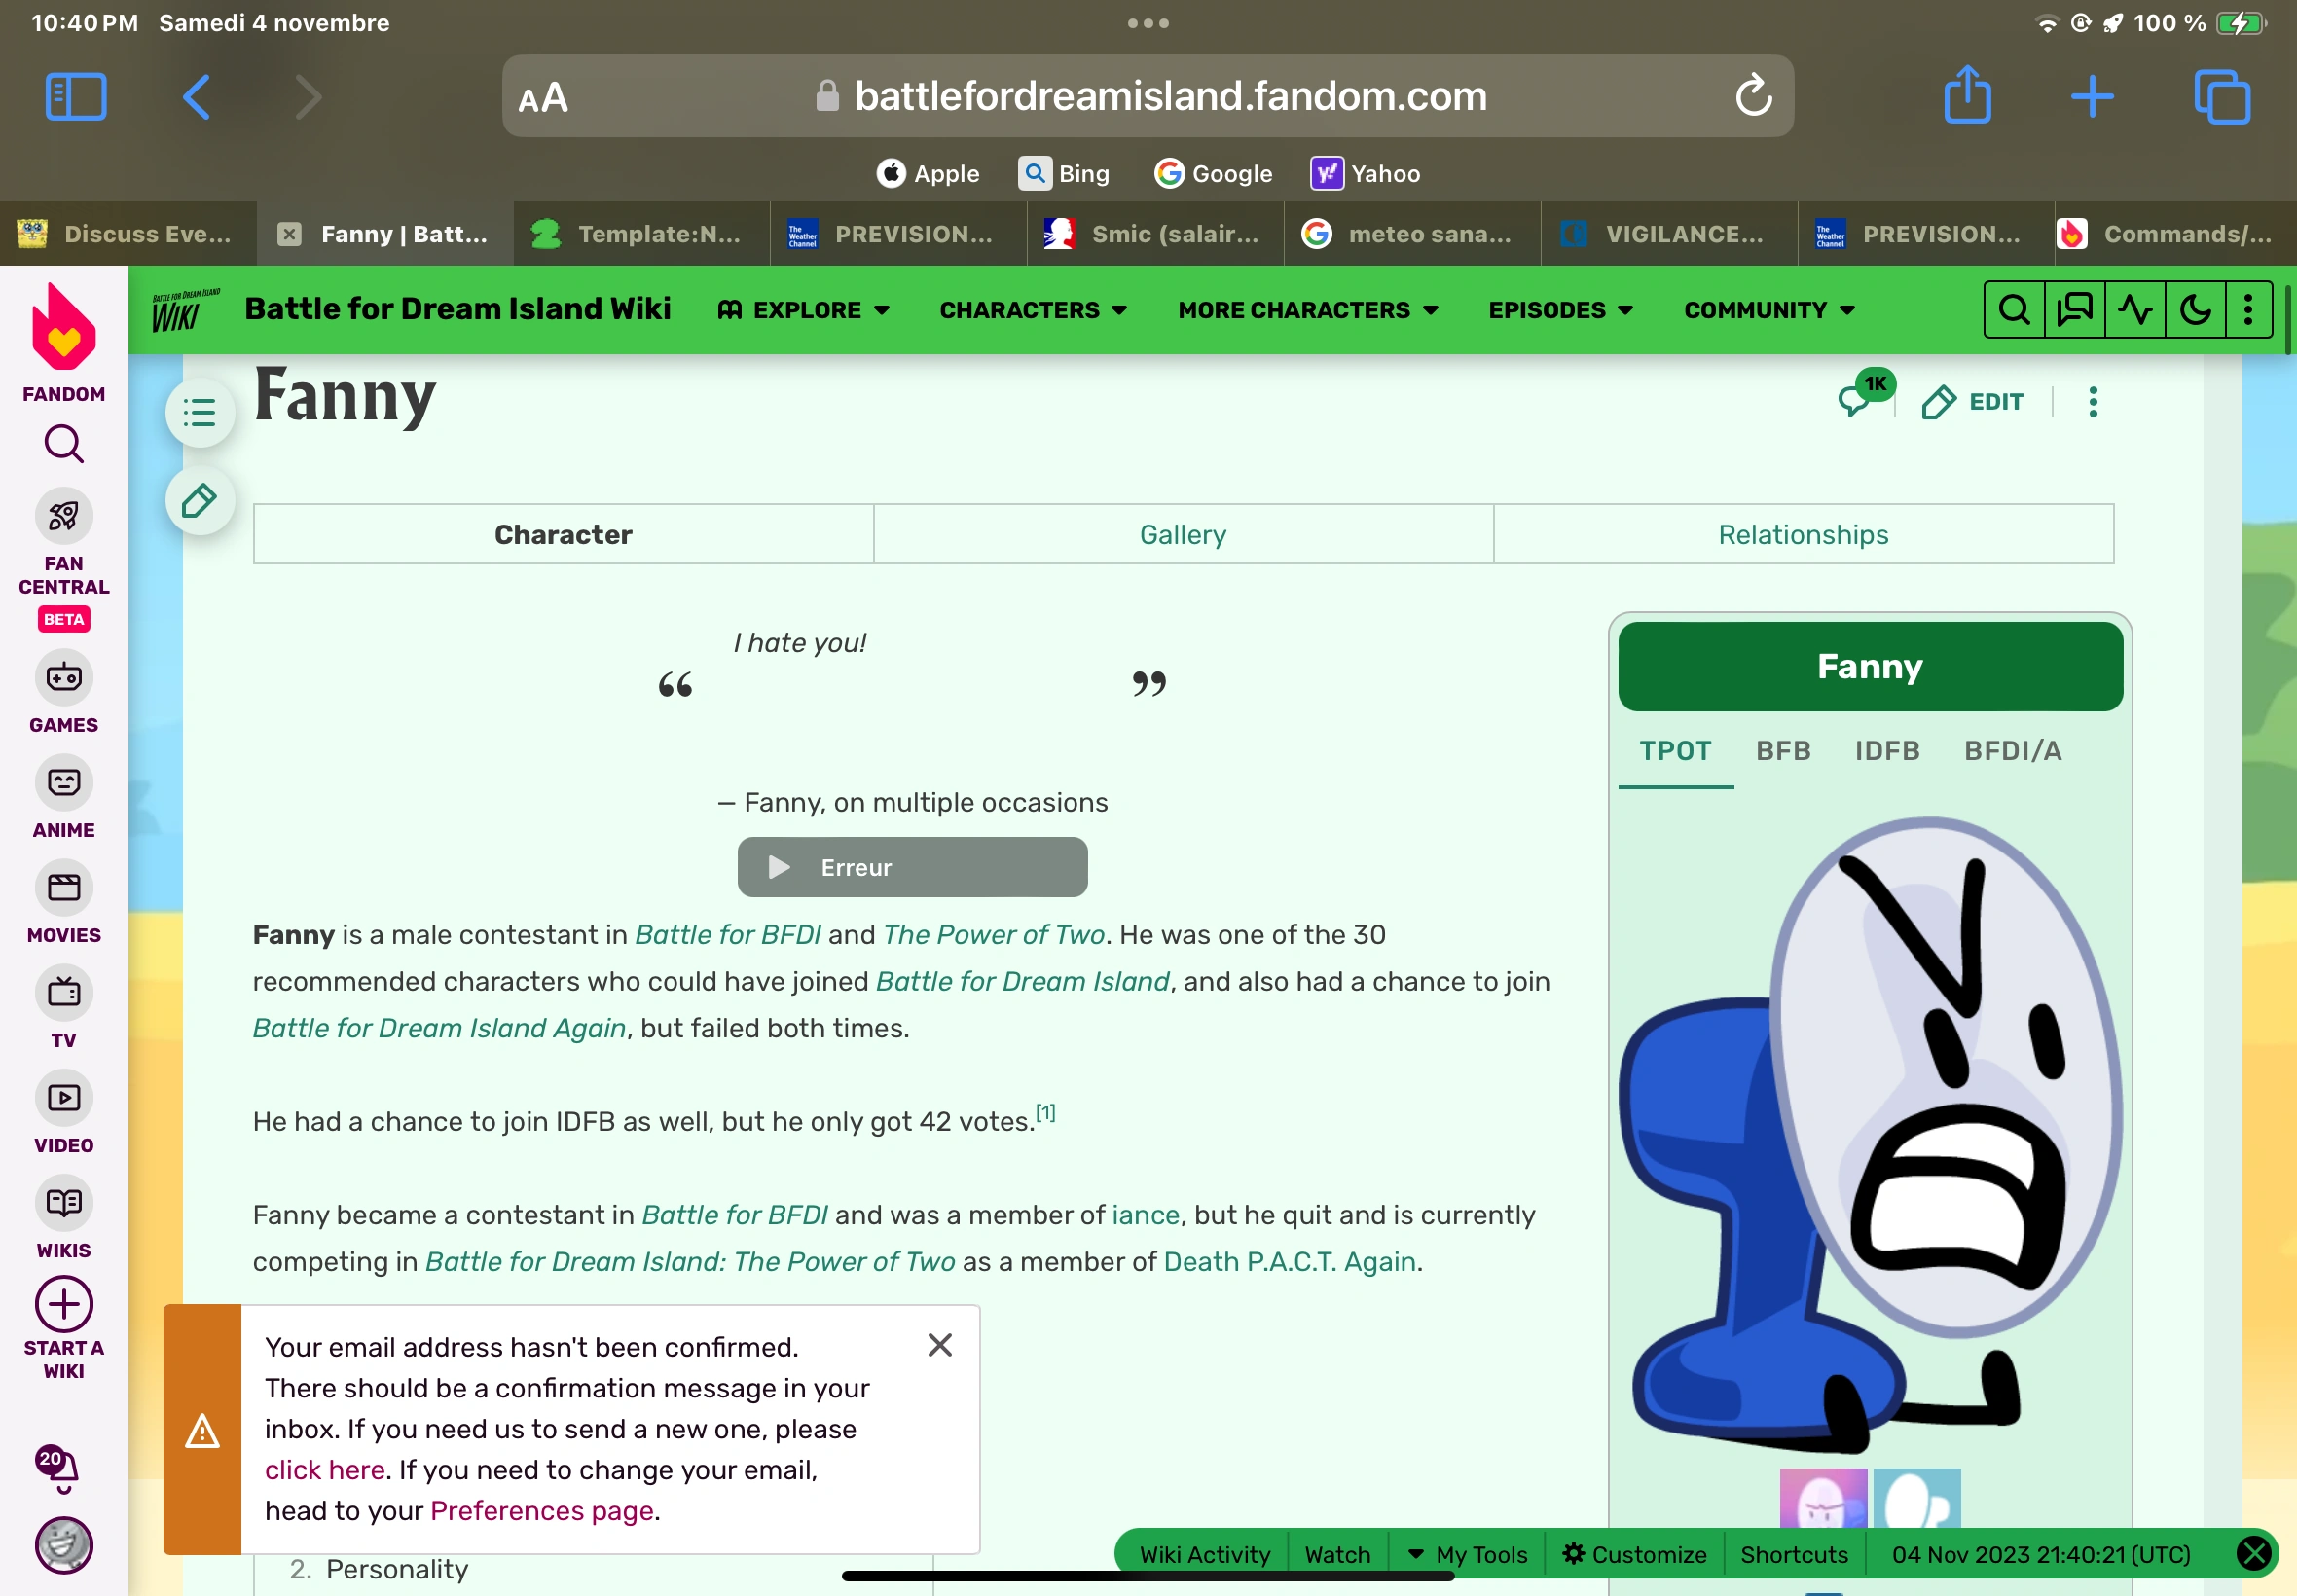Expand the CHARACTERS dropdown menu
This screenshot has height=1596, width=2297.
(x=1033, y=310)
